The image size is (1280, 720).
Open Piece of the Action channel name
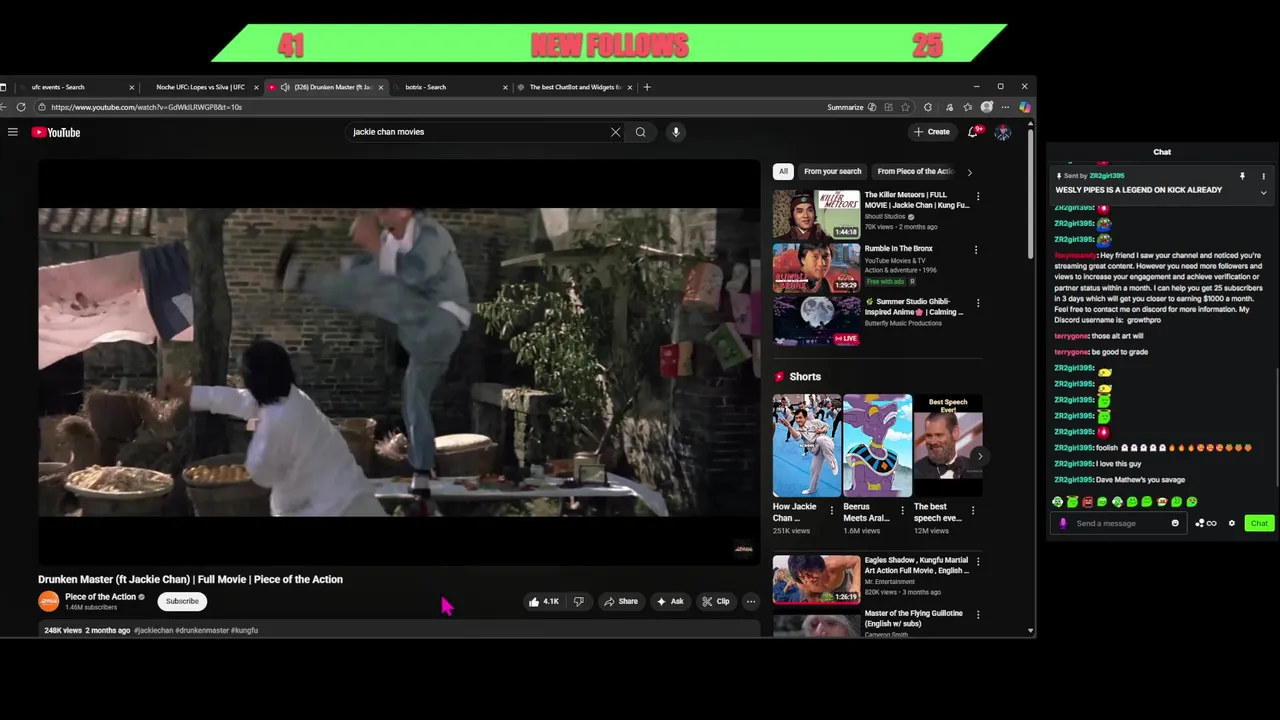coord(100,597)
